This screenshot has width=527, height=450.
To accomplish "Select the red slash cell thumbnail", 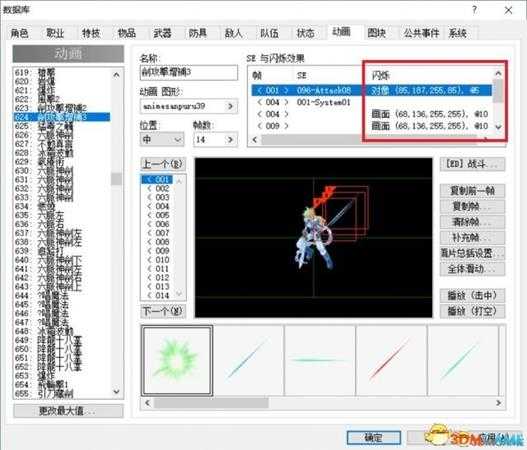I will [391, 361].
